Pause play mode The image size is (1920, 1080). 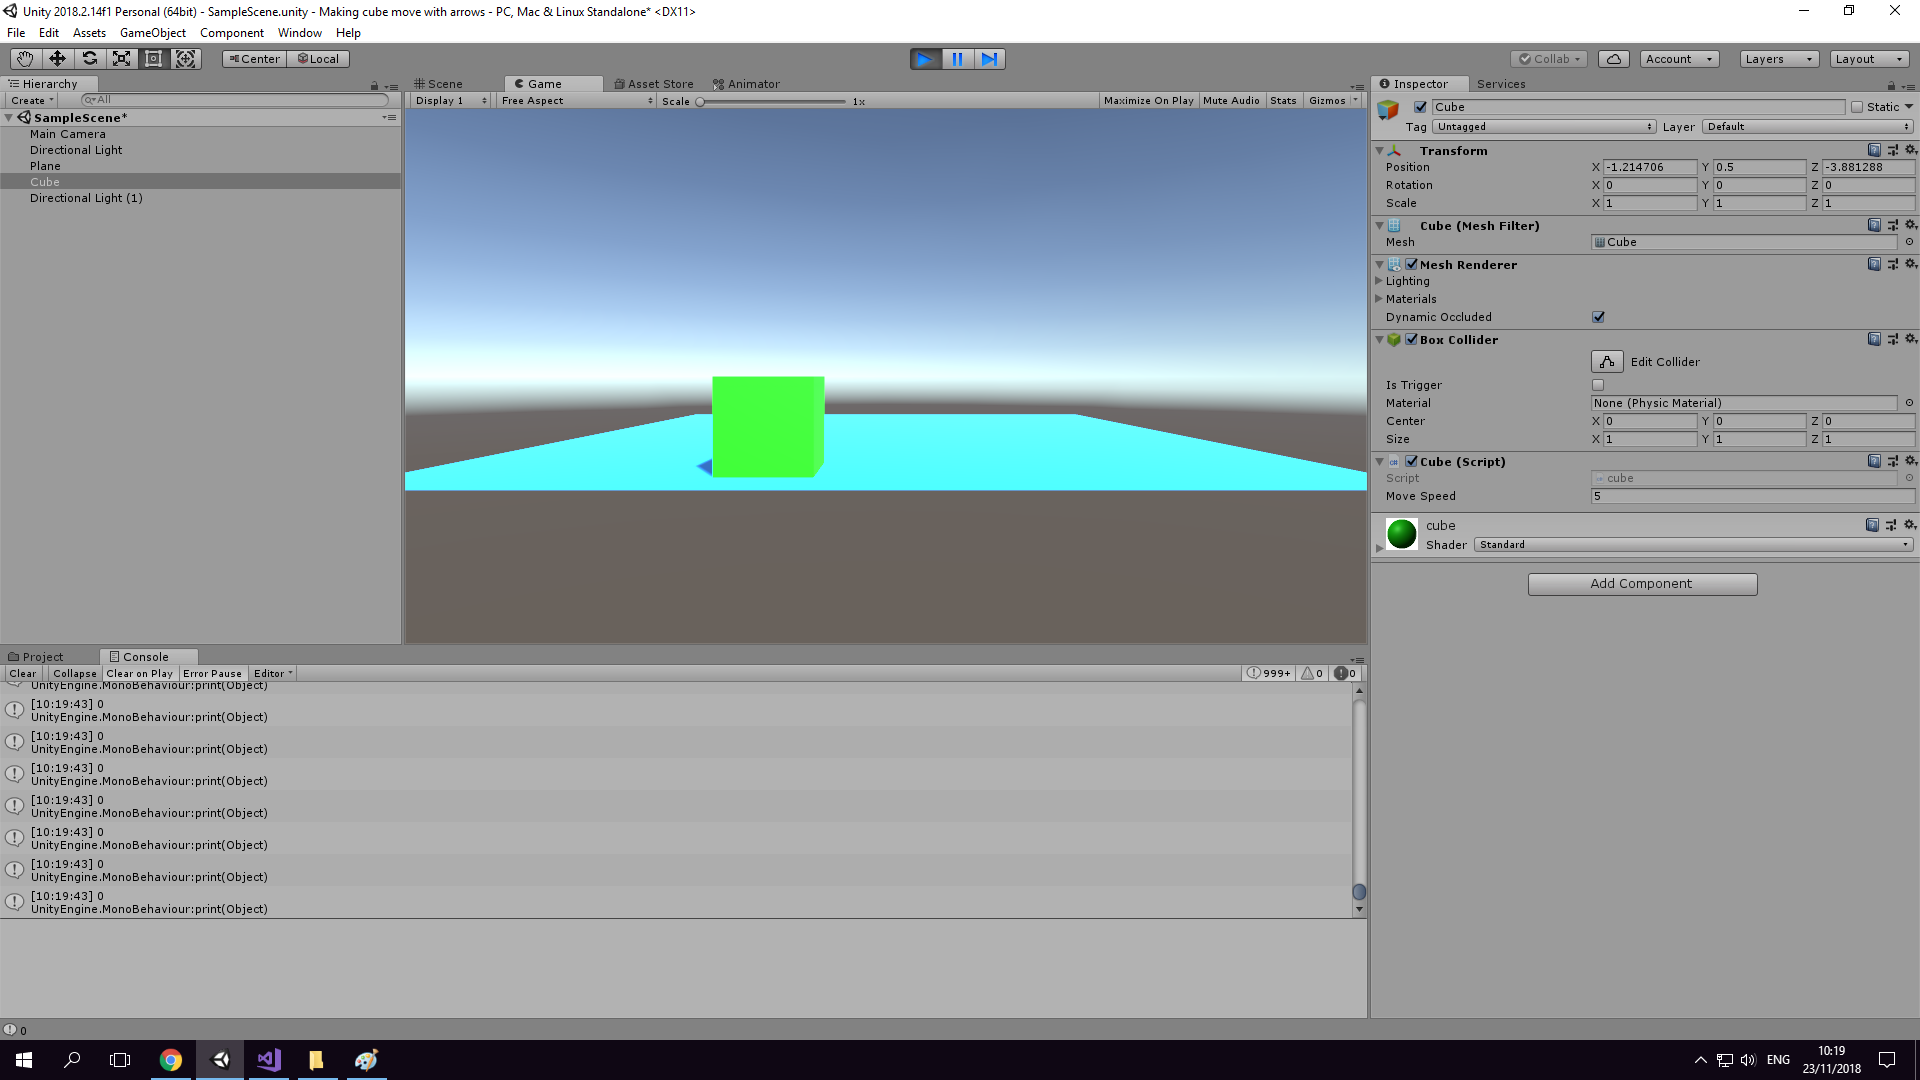tap(957, 58)
